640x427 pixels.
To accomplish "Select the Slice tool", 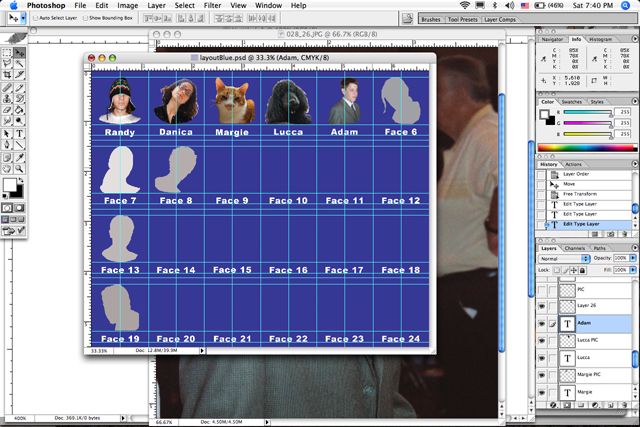I will [19, 75].
